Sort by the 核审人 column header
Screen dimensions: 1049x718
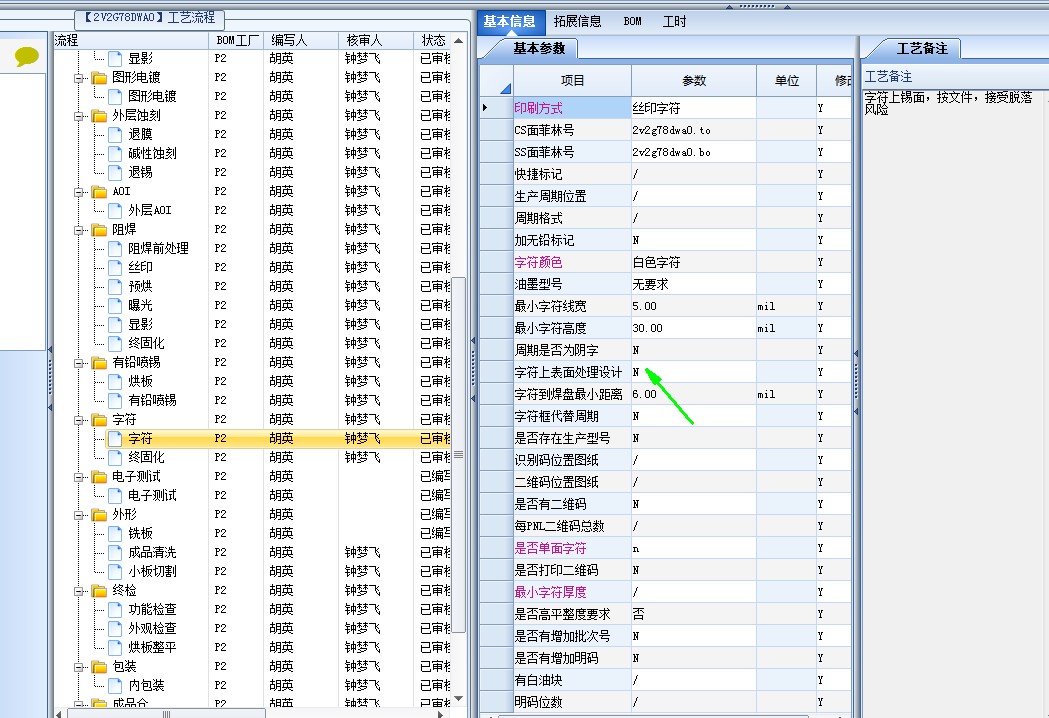click(376, 40)
